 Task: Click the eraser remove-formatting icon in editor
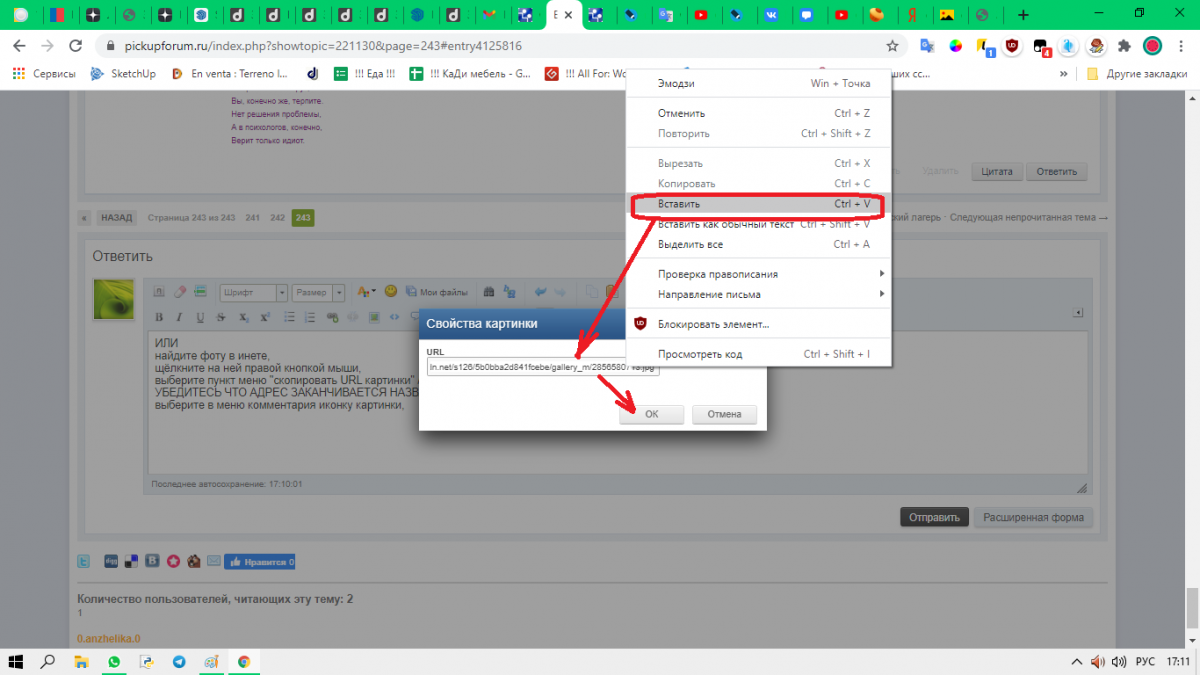click(180, 293)
